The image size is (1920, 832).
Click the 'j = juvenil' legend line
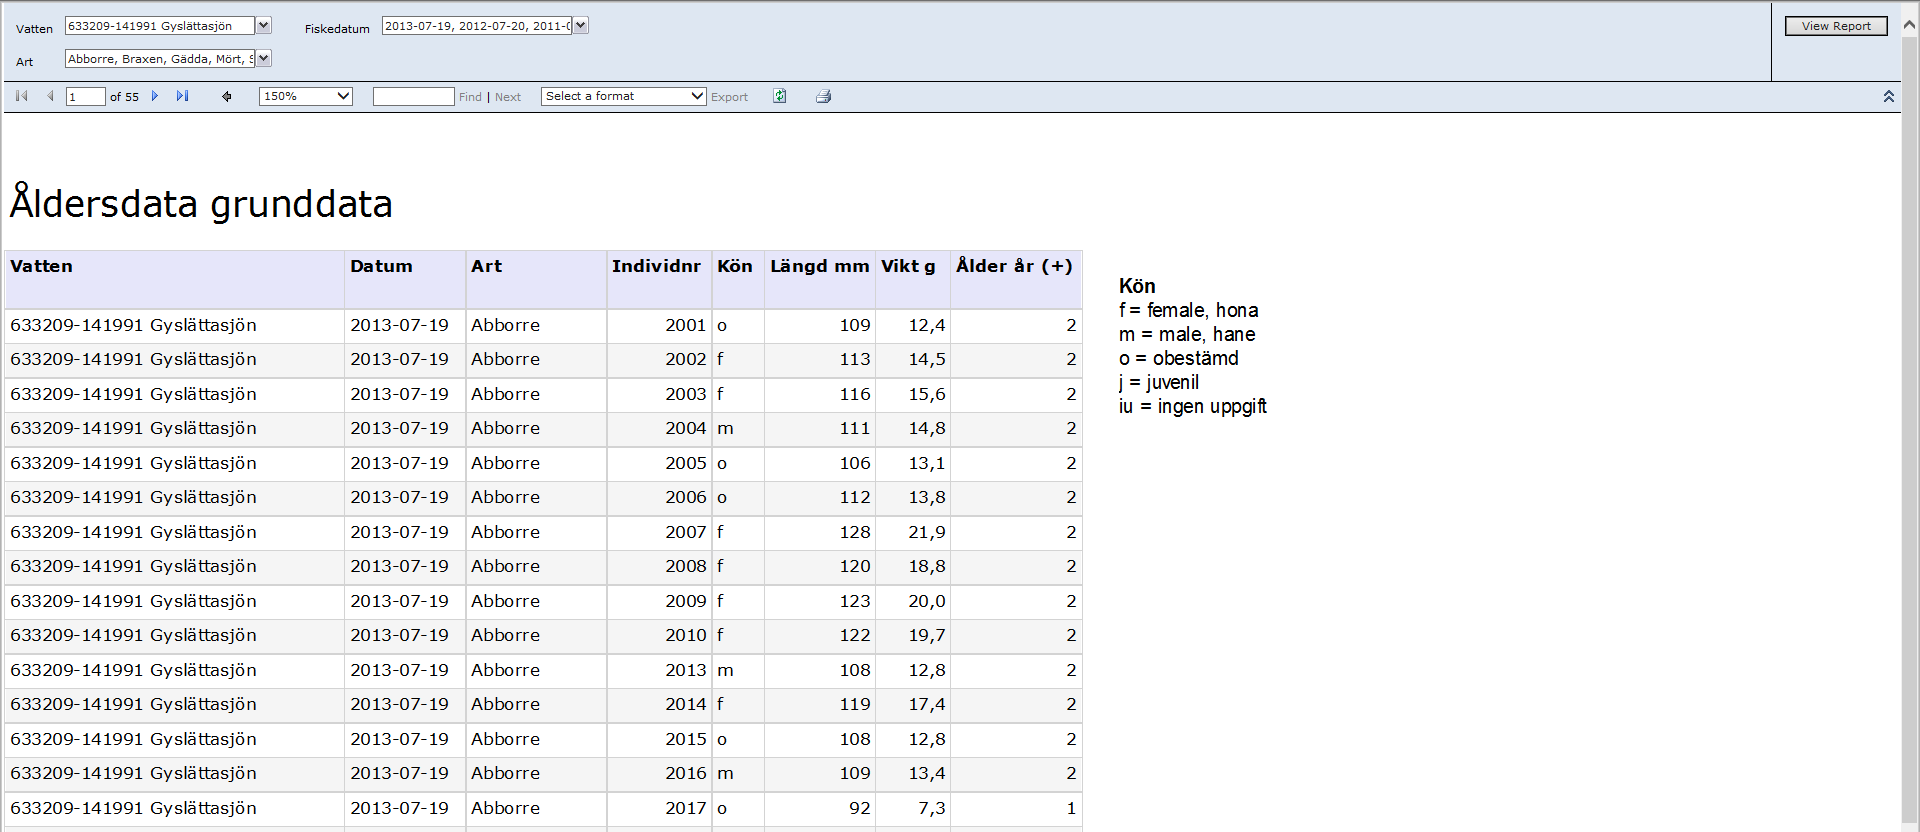[1159, 382]
